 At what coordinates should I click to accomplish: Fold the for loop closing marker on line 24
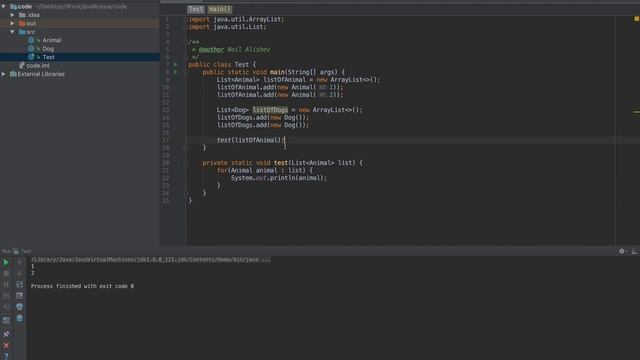tap(186, 193)
